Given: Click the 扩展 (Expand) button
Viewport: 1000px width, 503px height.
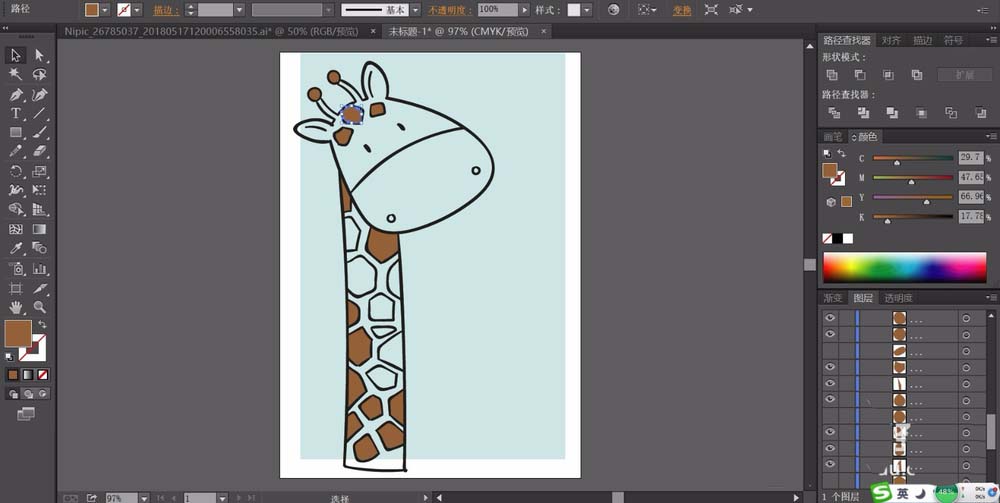Looking at the screenshot, I should (964, 75).
